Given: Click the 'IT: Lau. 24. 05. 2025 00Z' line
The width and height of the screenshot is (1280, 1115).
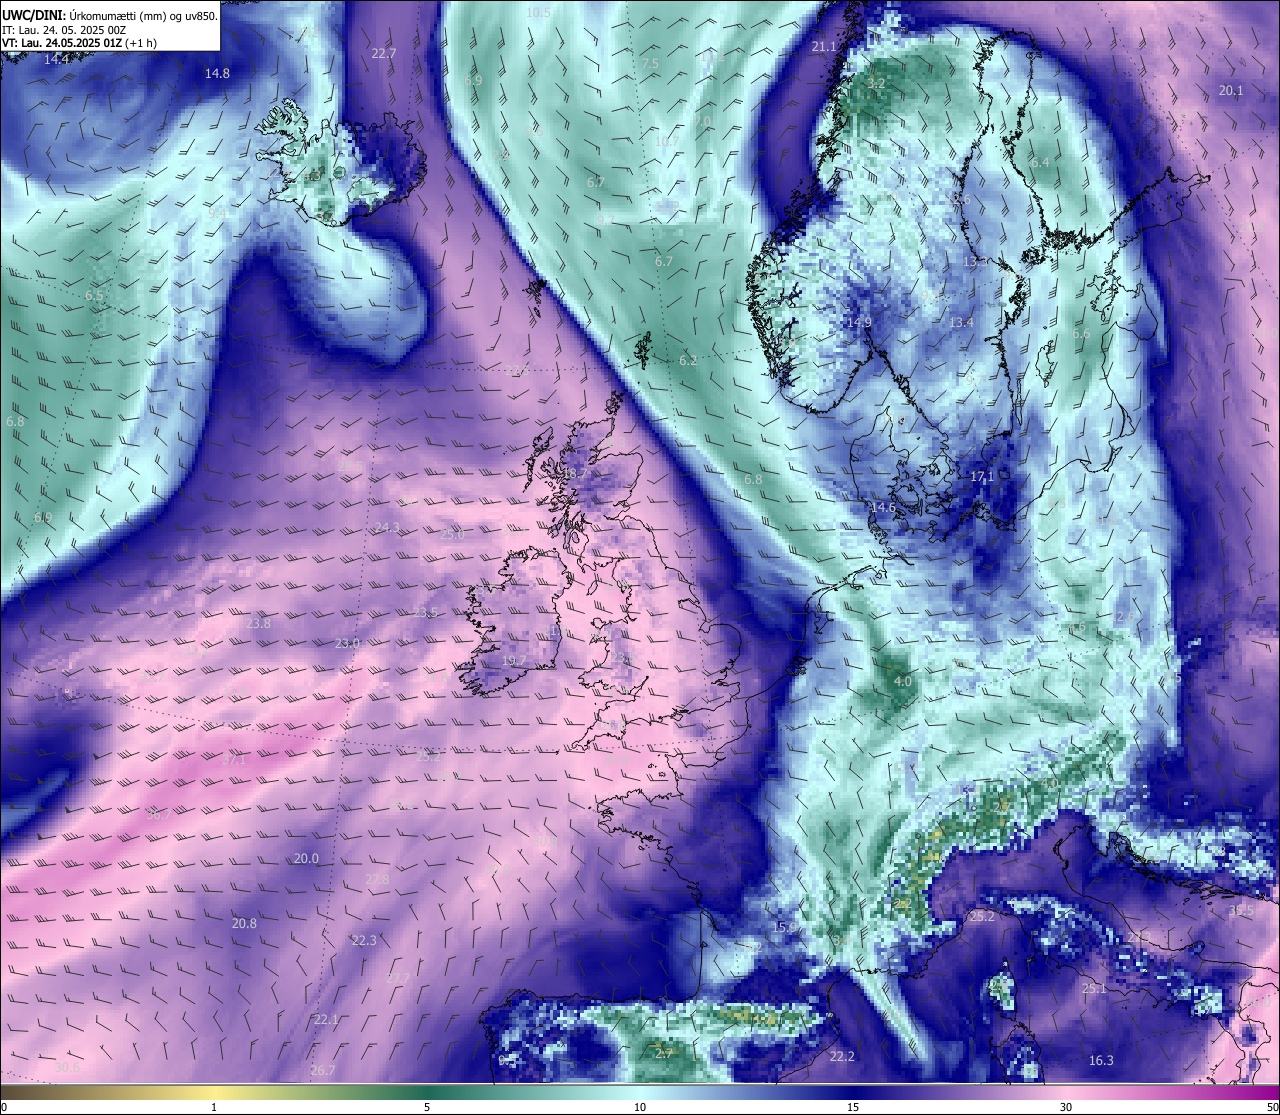Looking at the screenshot, I should (x=64, y=30).
